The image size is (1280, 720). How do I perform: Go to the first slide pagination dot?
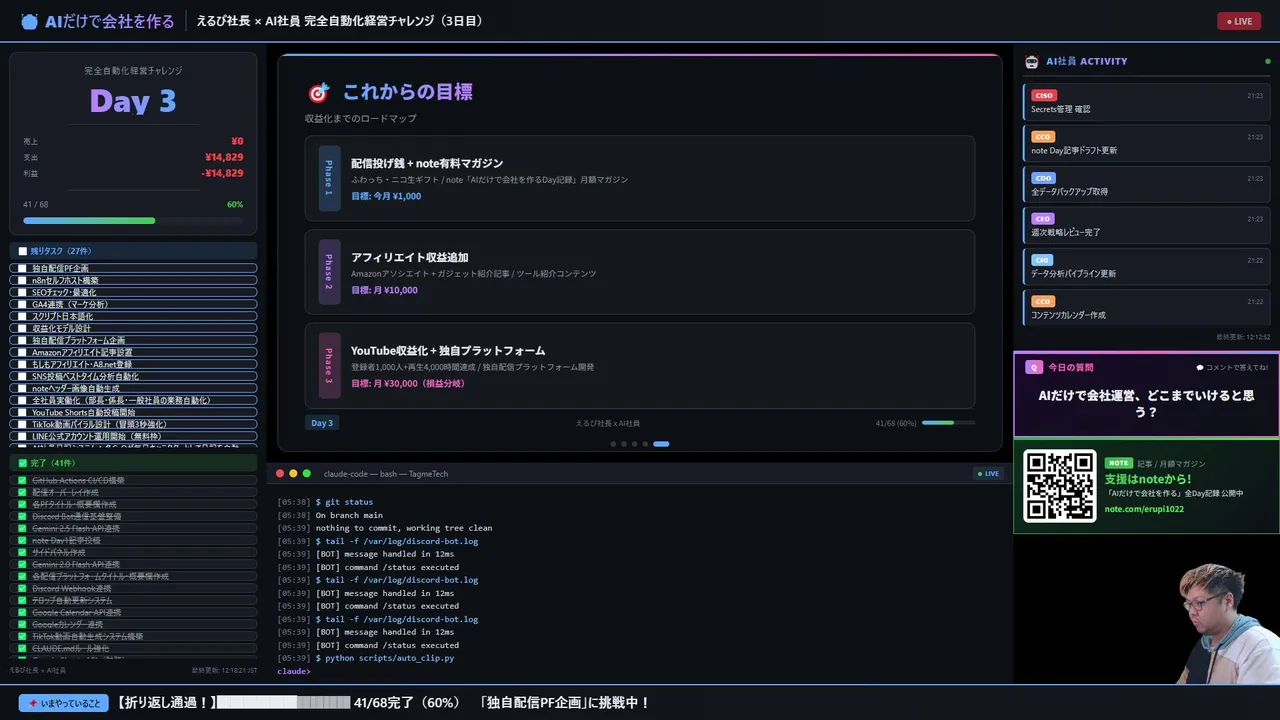(613, 443)
